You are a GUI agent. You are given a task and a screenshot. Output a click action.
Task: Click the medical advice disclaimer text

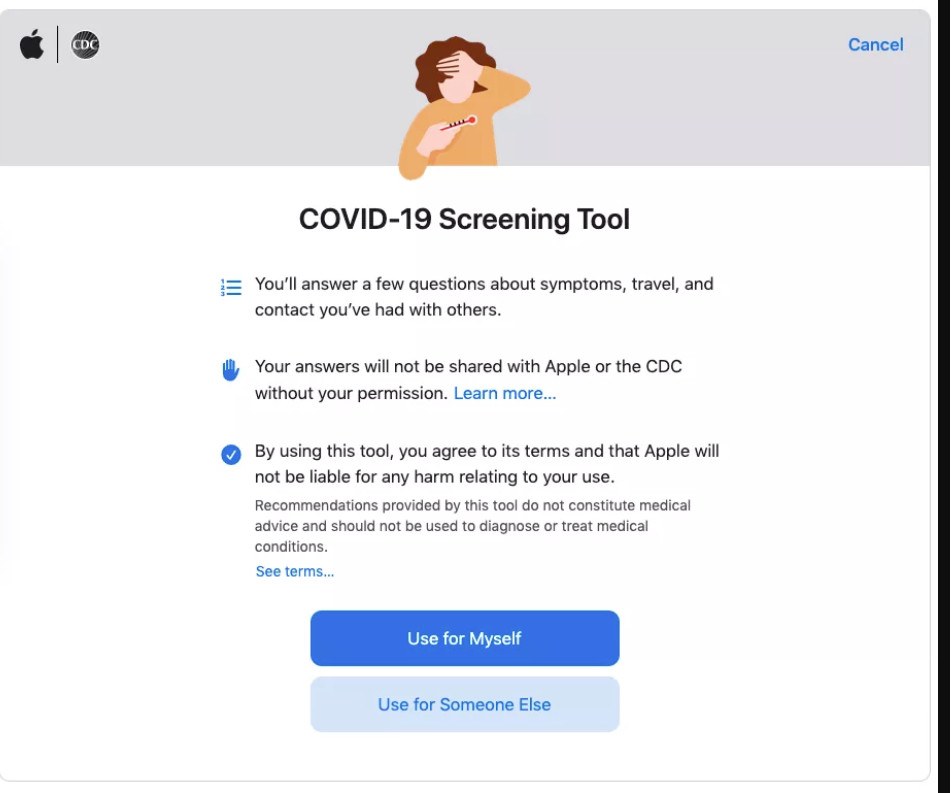[x=472, y=526]
